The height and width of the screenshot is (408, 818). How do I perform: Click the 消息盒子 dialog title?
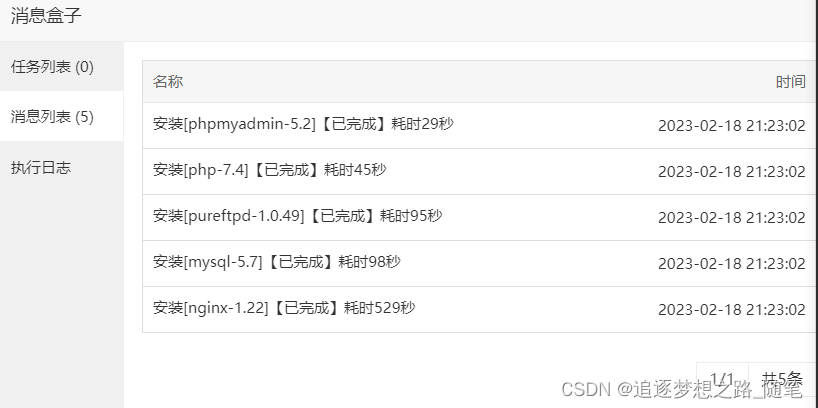click(46, 15)
